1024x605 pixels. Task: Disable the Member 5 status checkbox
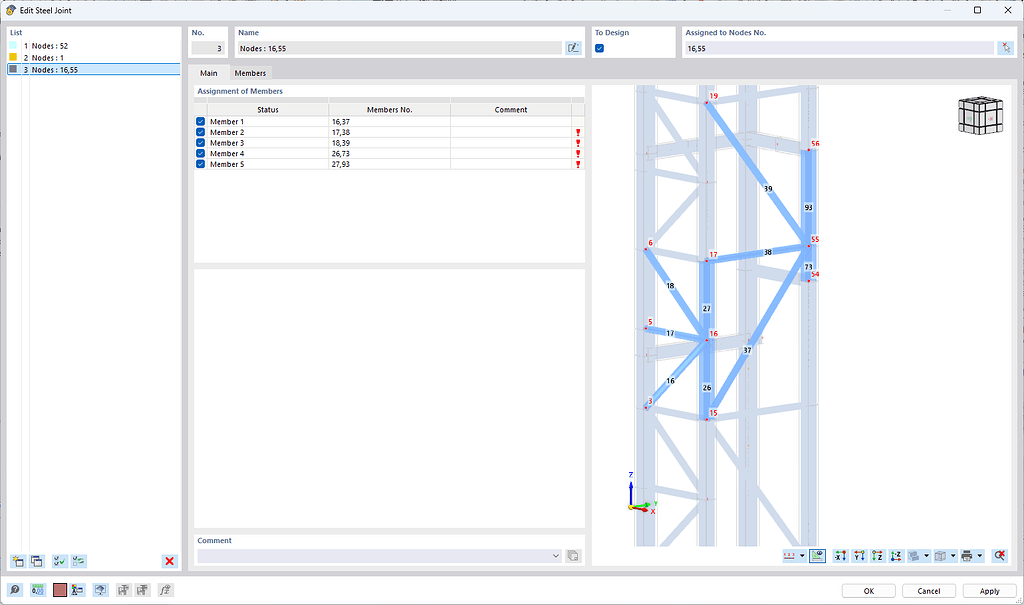click(199, 164)
